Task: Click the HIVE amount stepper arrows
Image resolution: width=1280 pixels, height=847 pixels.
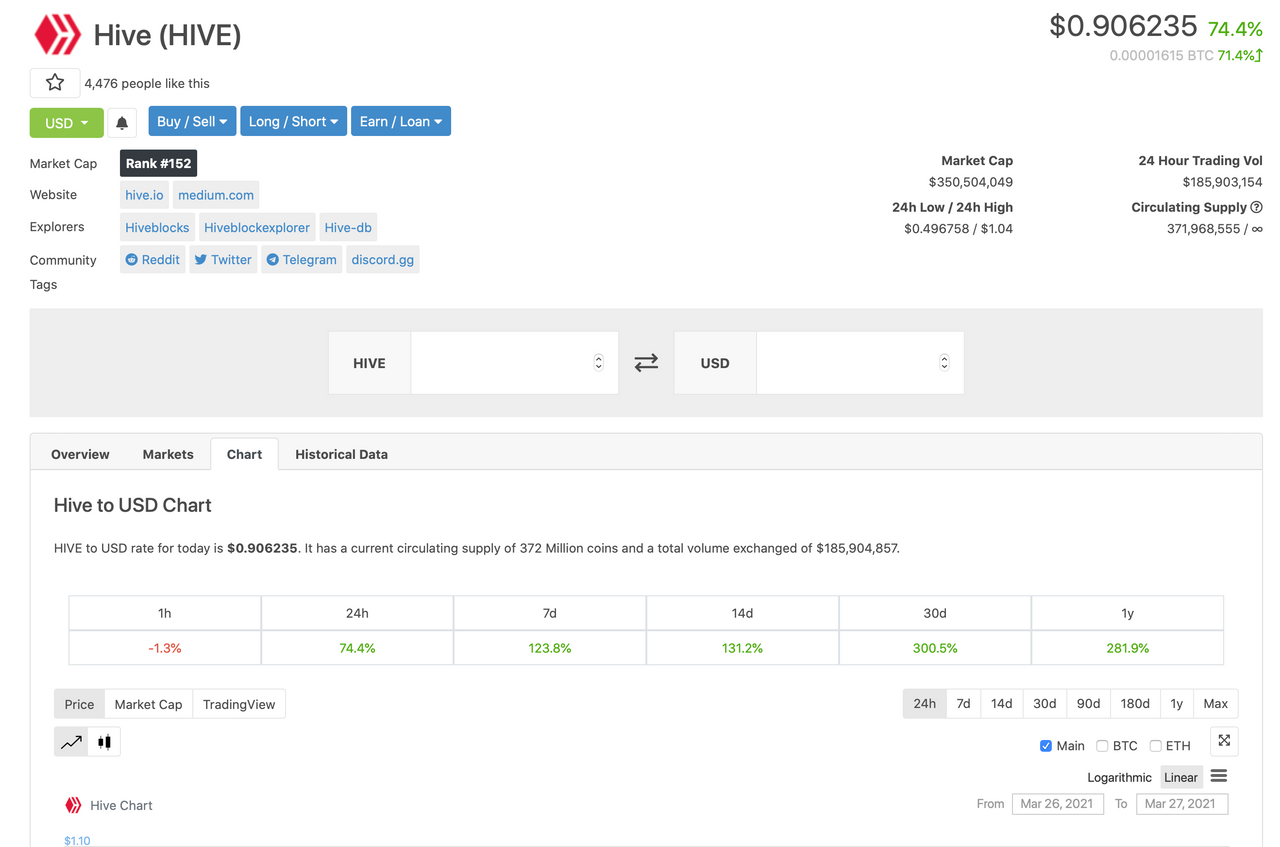Action: pos(599,362)
